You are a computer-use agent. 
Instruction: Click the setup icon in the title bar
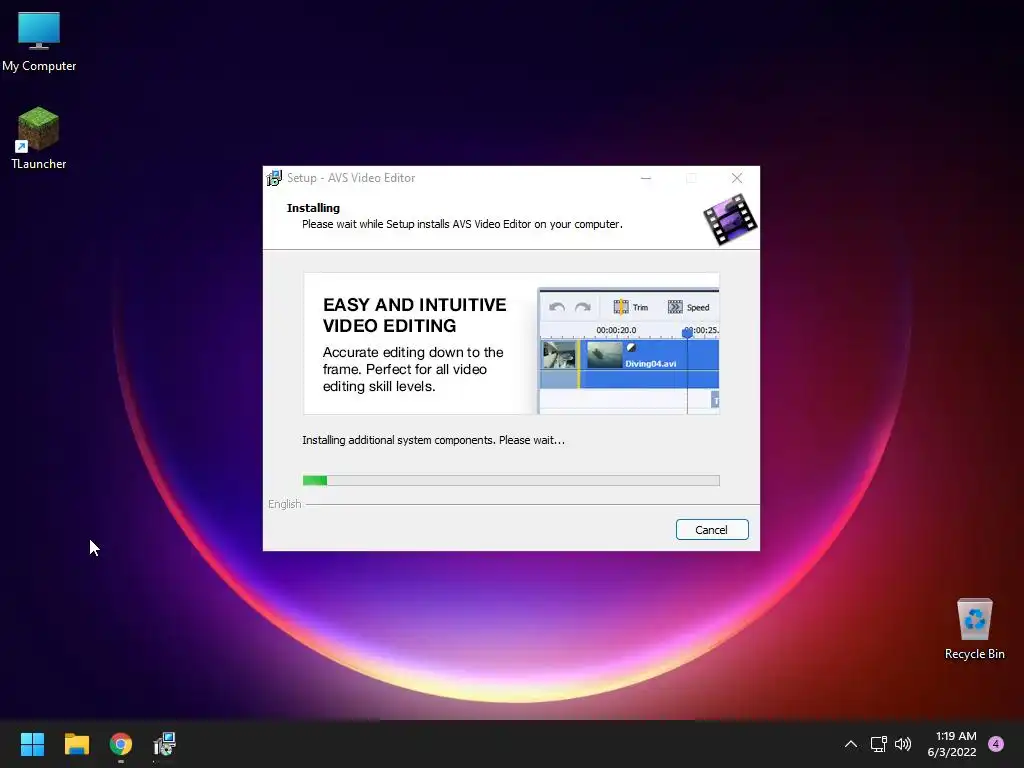(274, 178)
